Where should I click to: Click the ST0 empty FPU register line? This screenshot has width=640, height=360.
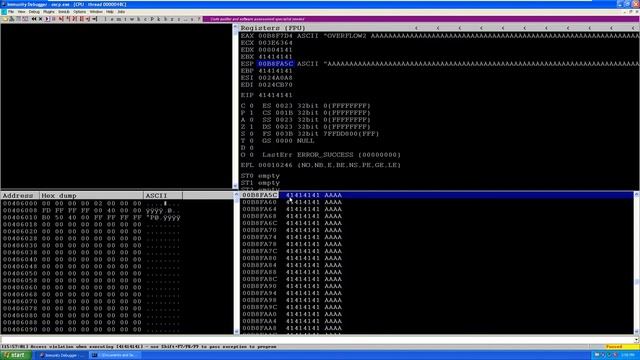pos(260,176)
